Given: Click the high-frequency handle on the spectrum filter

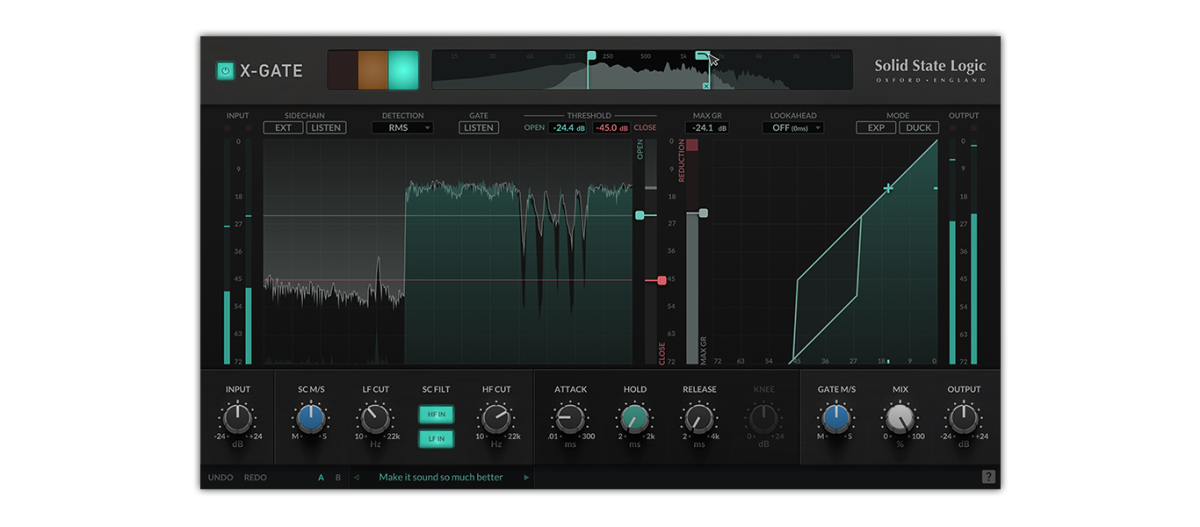Looking at the screenshot, I should click(702, 56).
